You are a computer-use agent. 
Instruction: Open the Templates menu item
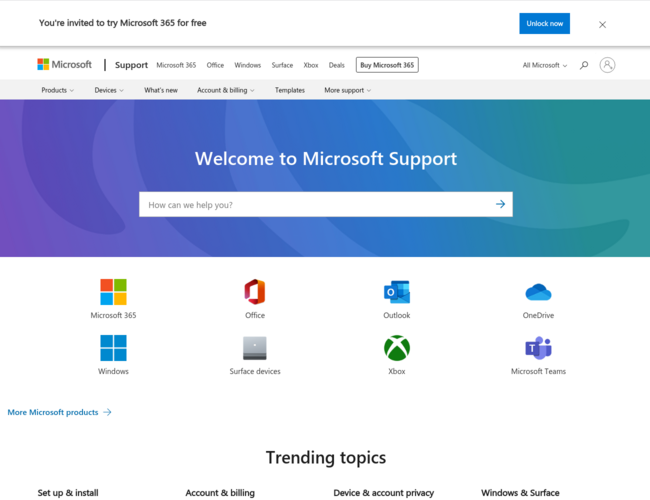[x=290, y=90]
